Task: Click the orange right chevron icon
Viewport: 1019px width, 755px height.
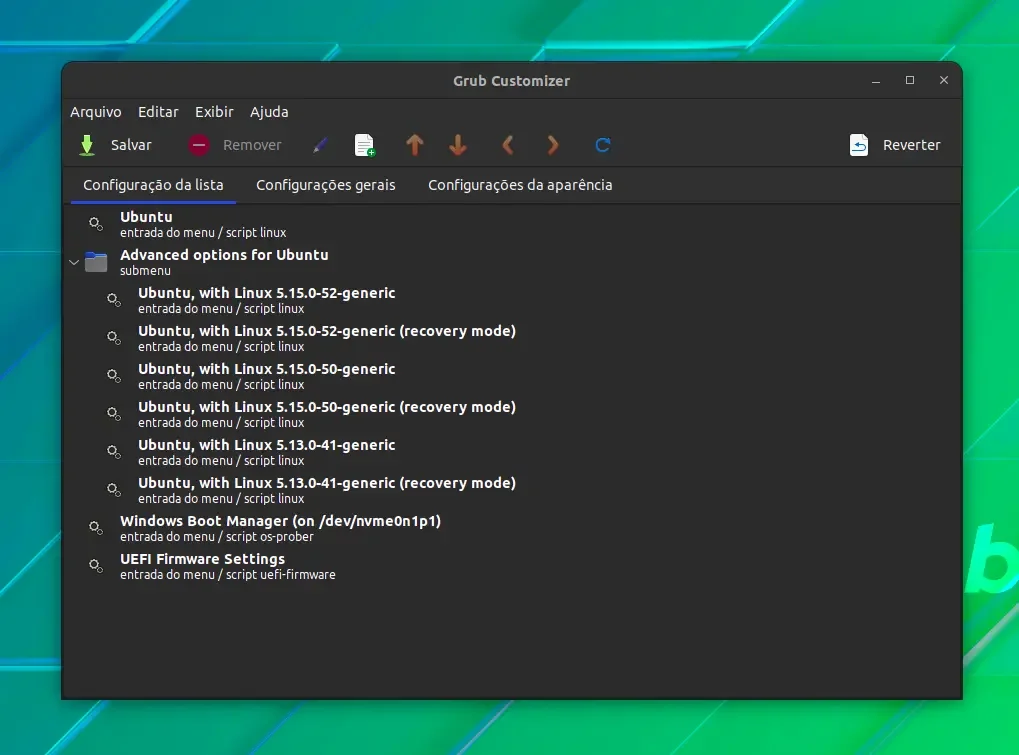Action: [x=552, y=145]
